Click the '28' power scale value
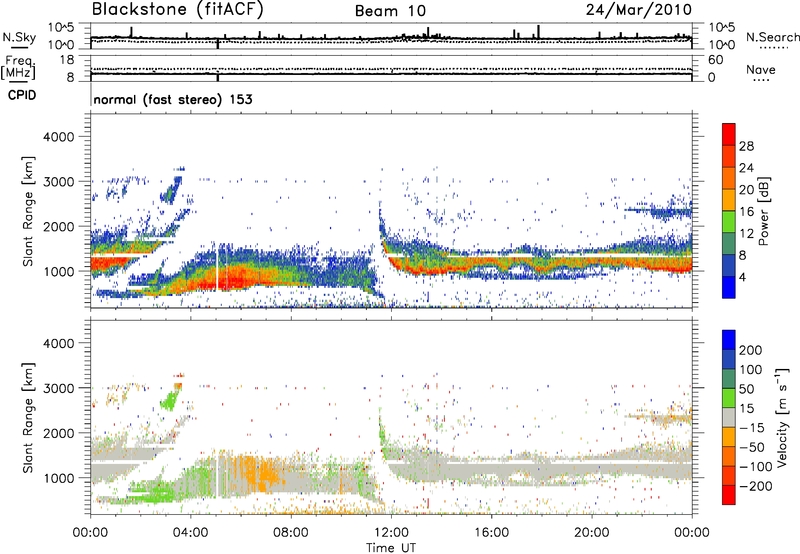This screenshot has height=554, width=800. pyautogui.click(x=746, y=146)
